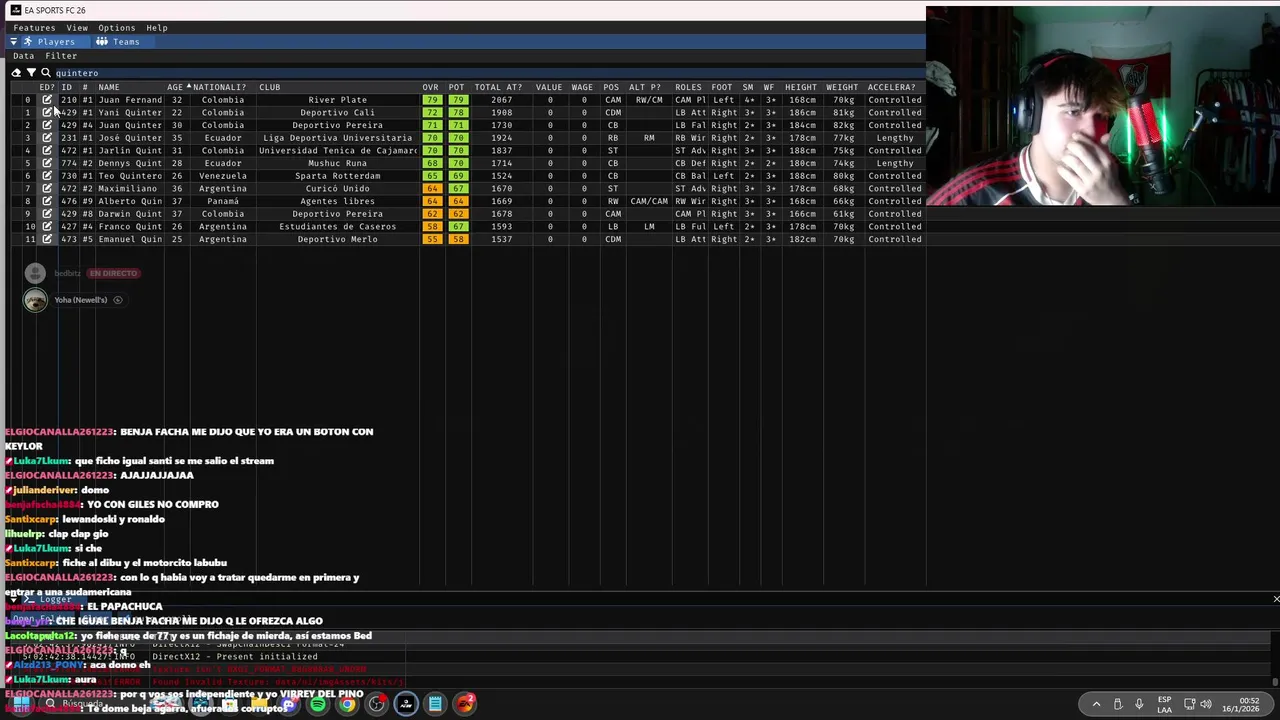Open the Data menu
This screenshot has width=1280, height=720.
pyautogui.click(x=23, y=56)
